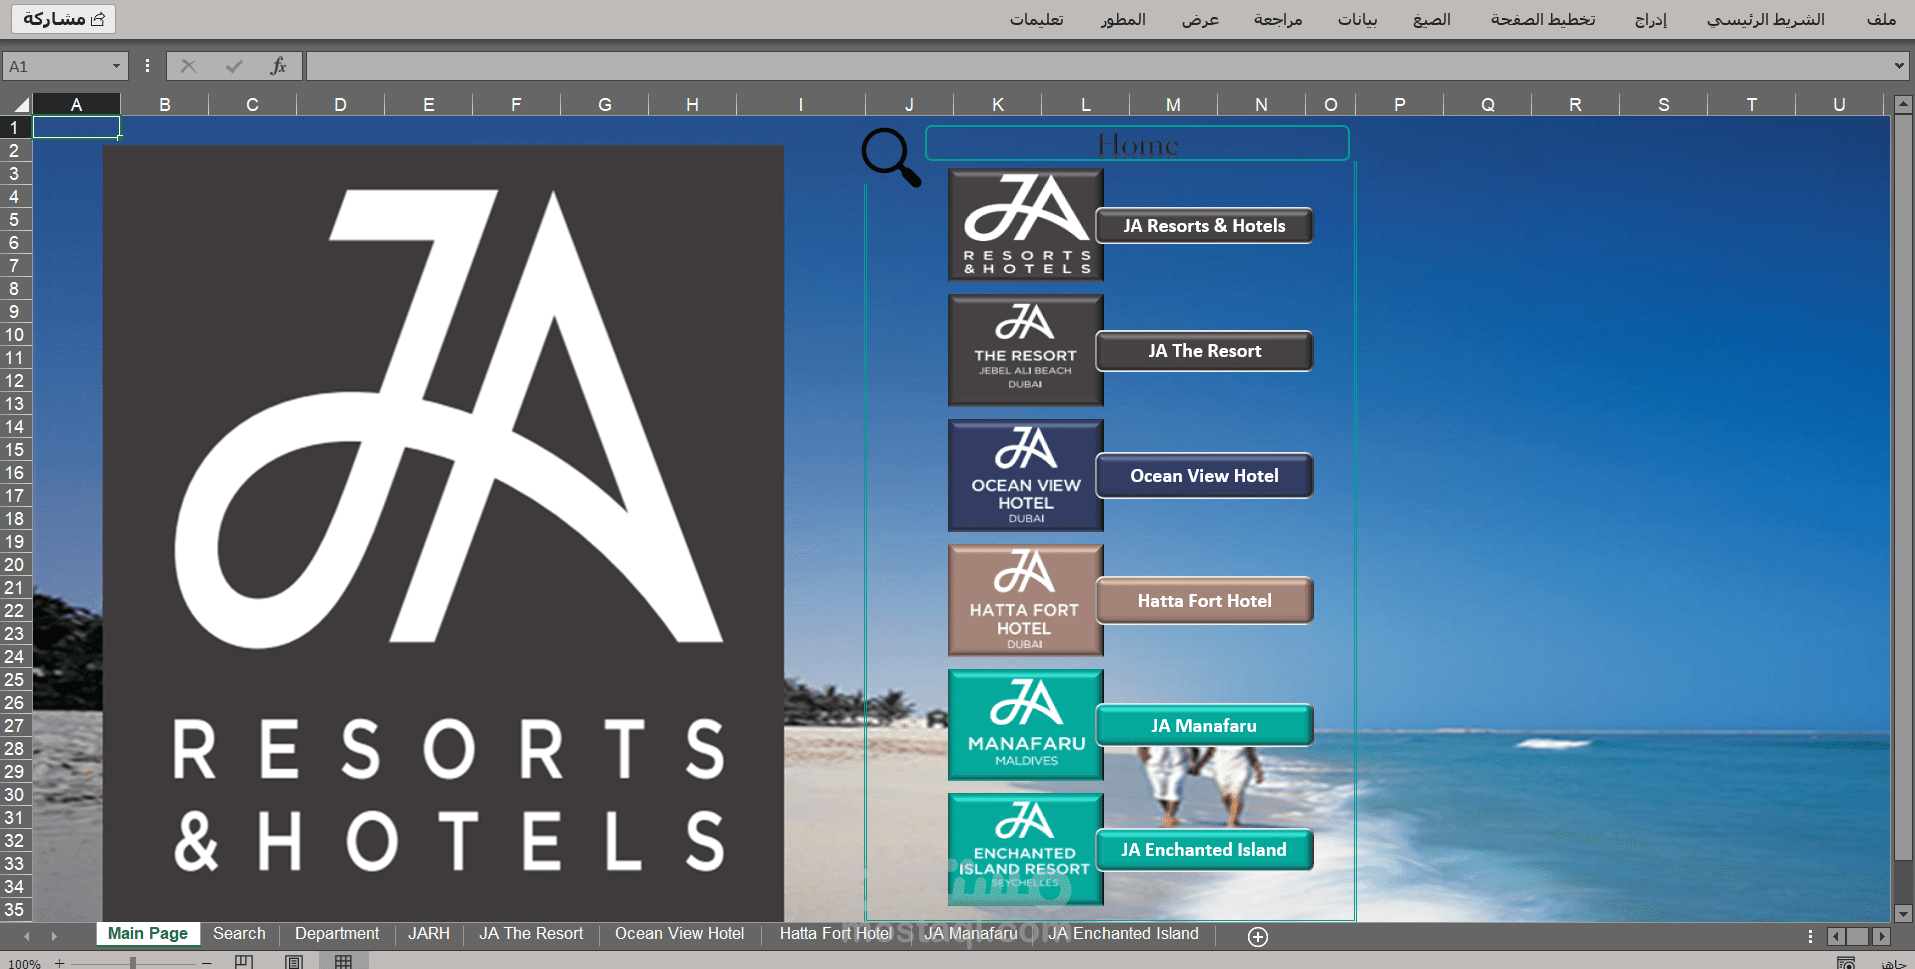This screenshot has height=969, width=1915.
Task: Click the formula bar three-dot handle
Action: coord(147,66)
